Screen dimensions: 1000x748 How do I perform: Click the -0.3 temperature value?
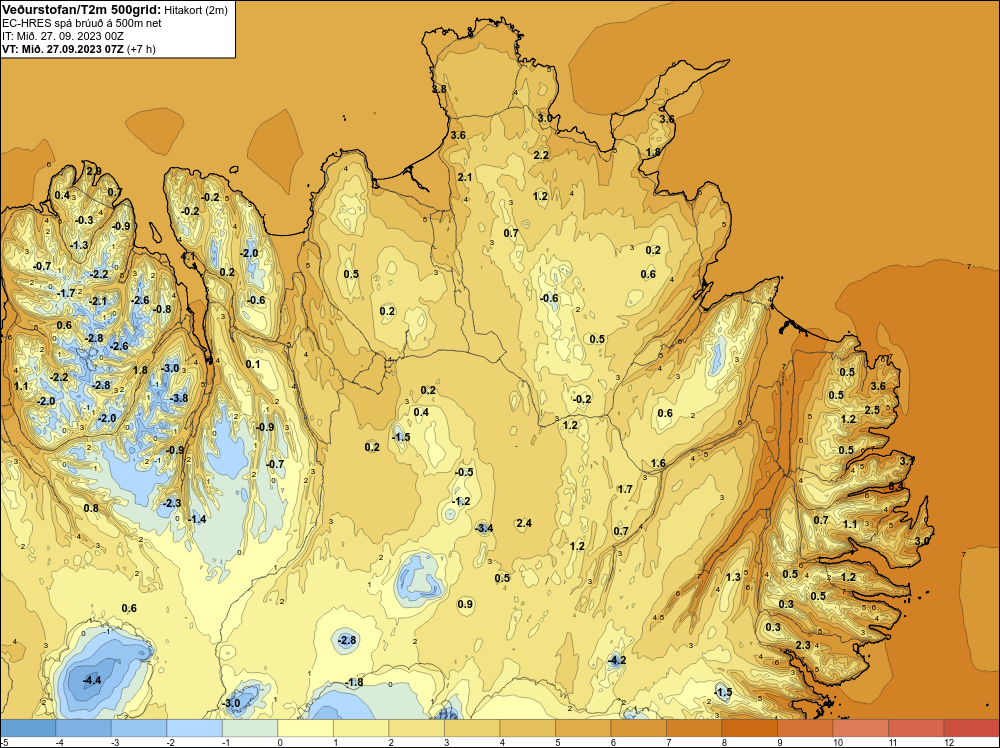coord(84,220)
